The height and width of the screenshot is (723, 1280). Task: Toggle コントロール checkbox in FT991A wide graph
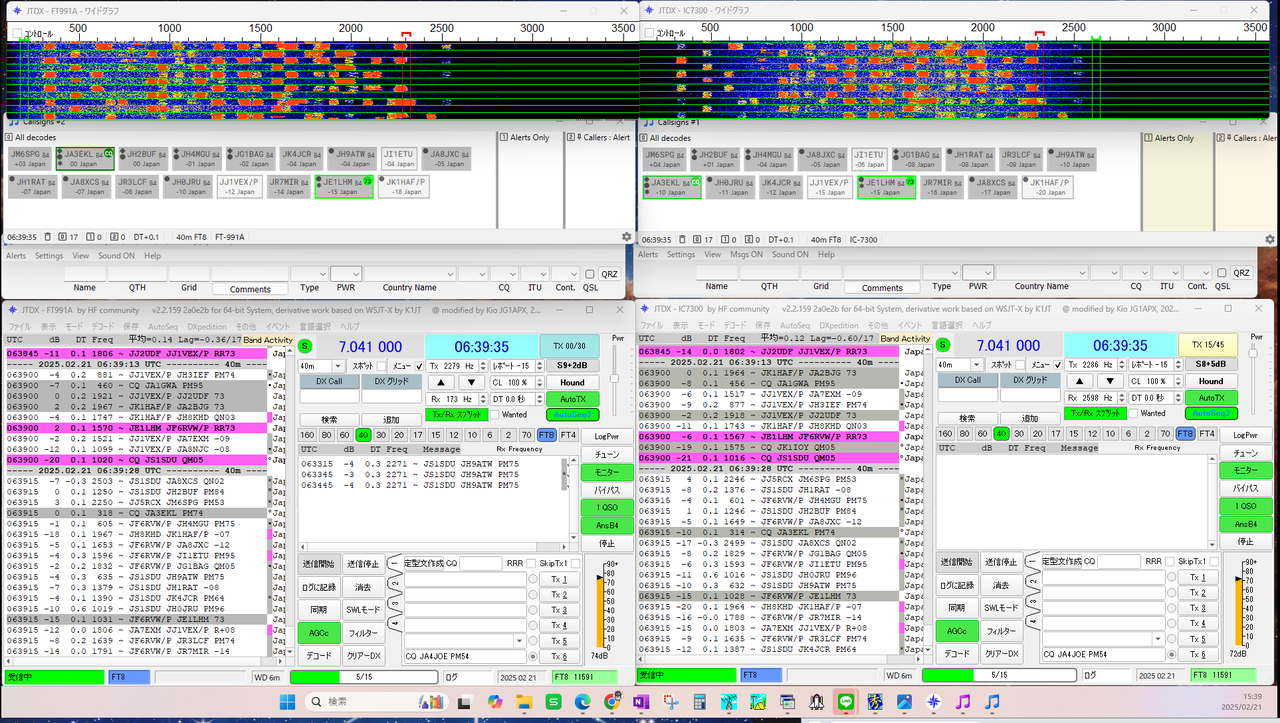tap(16, 34)
